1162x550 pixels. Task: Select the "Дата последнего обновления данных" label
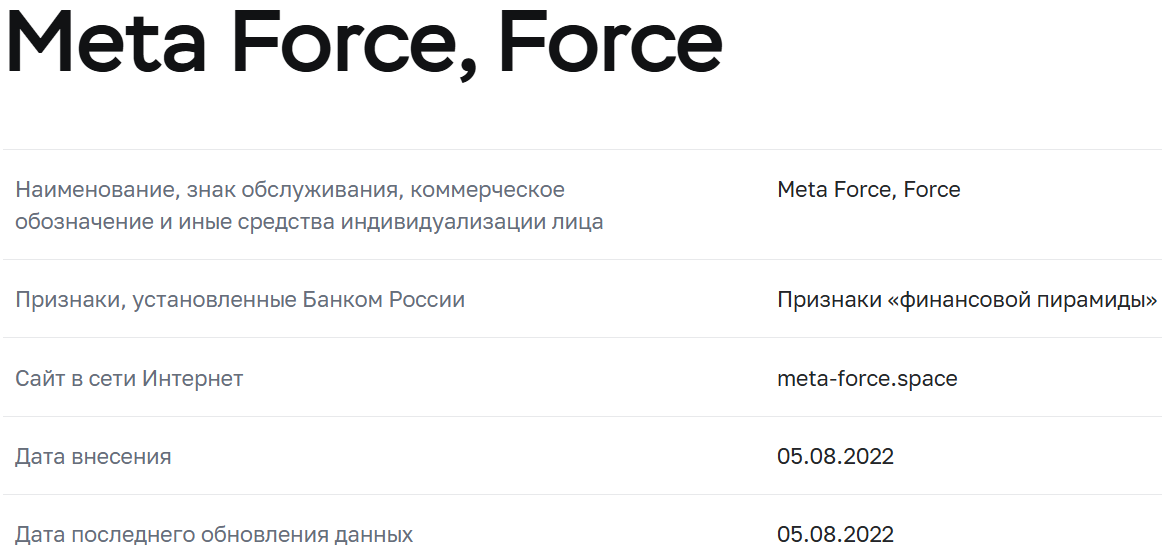point(214,535)
